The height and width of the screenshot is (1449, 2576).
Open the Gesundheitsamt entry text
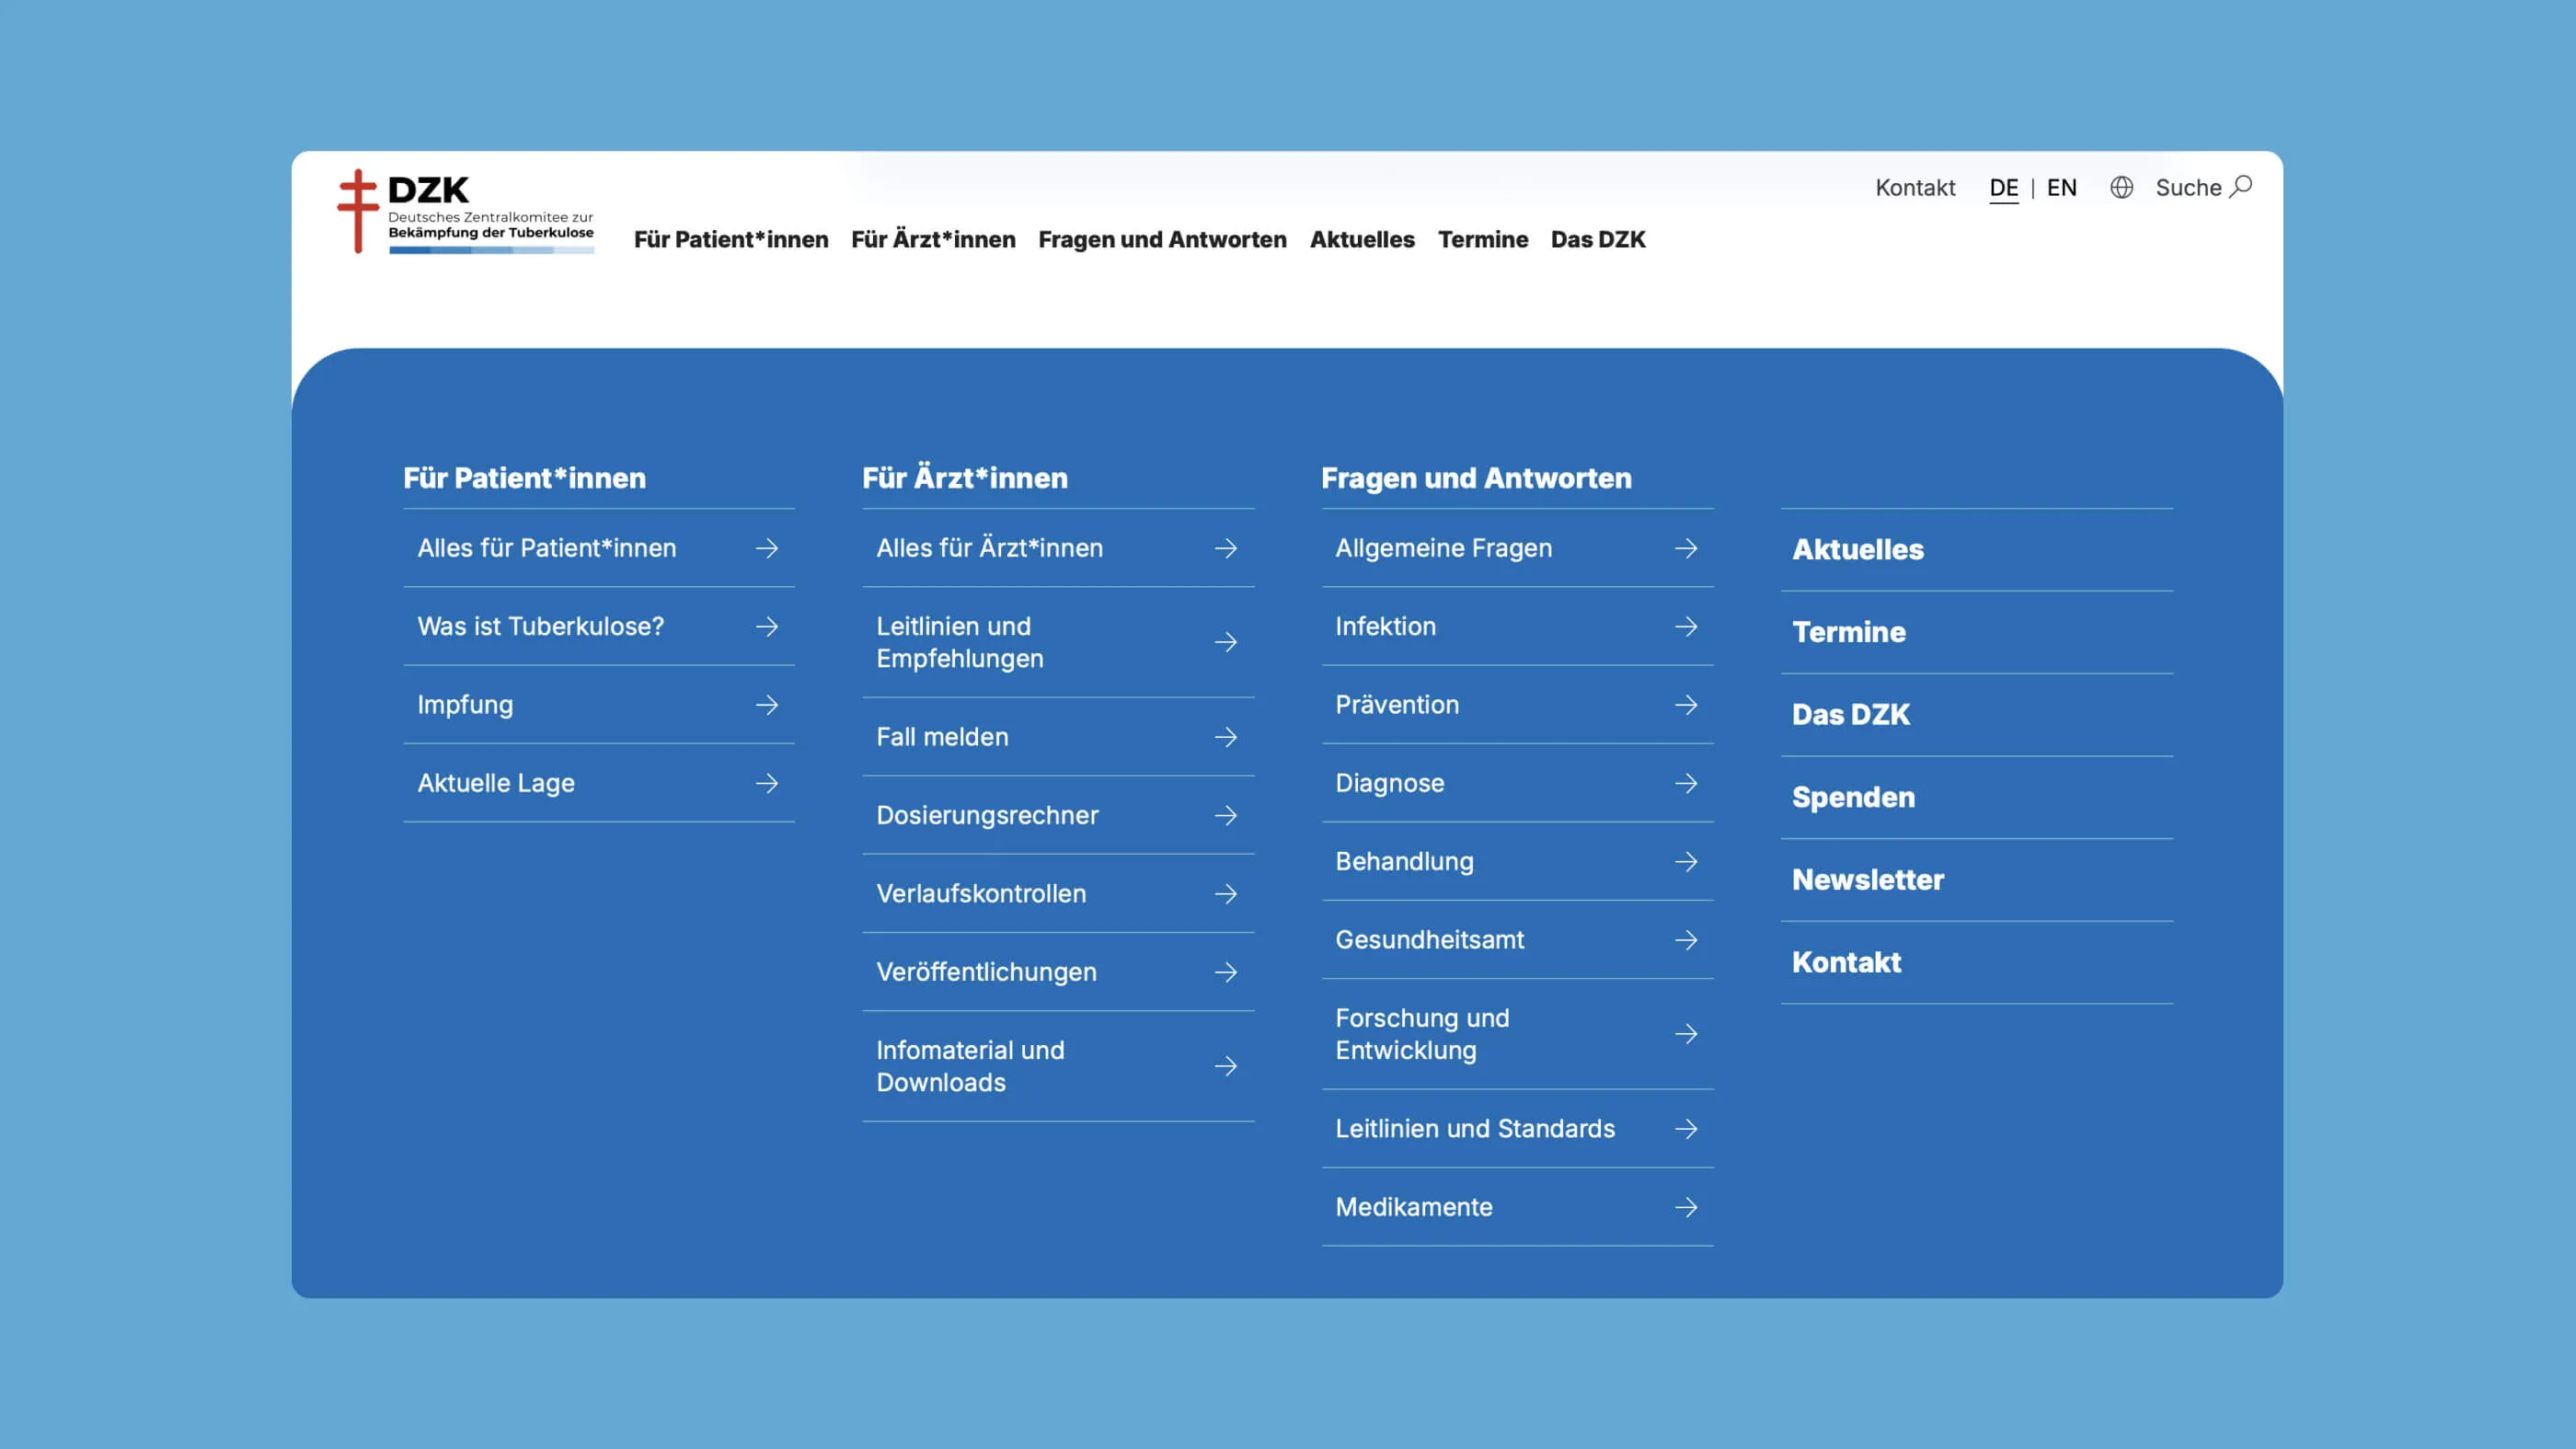point(1430,940)
